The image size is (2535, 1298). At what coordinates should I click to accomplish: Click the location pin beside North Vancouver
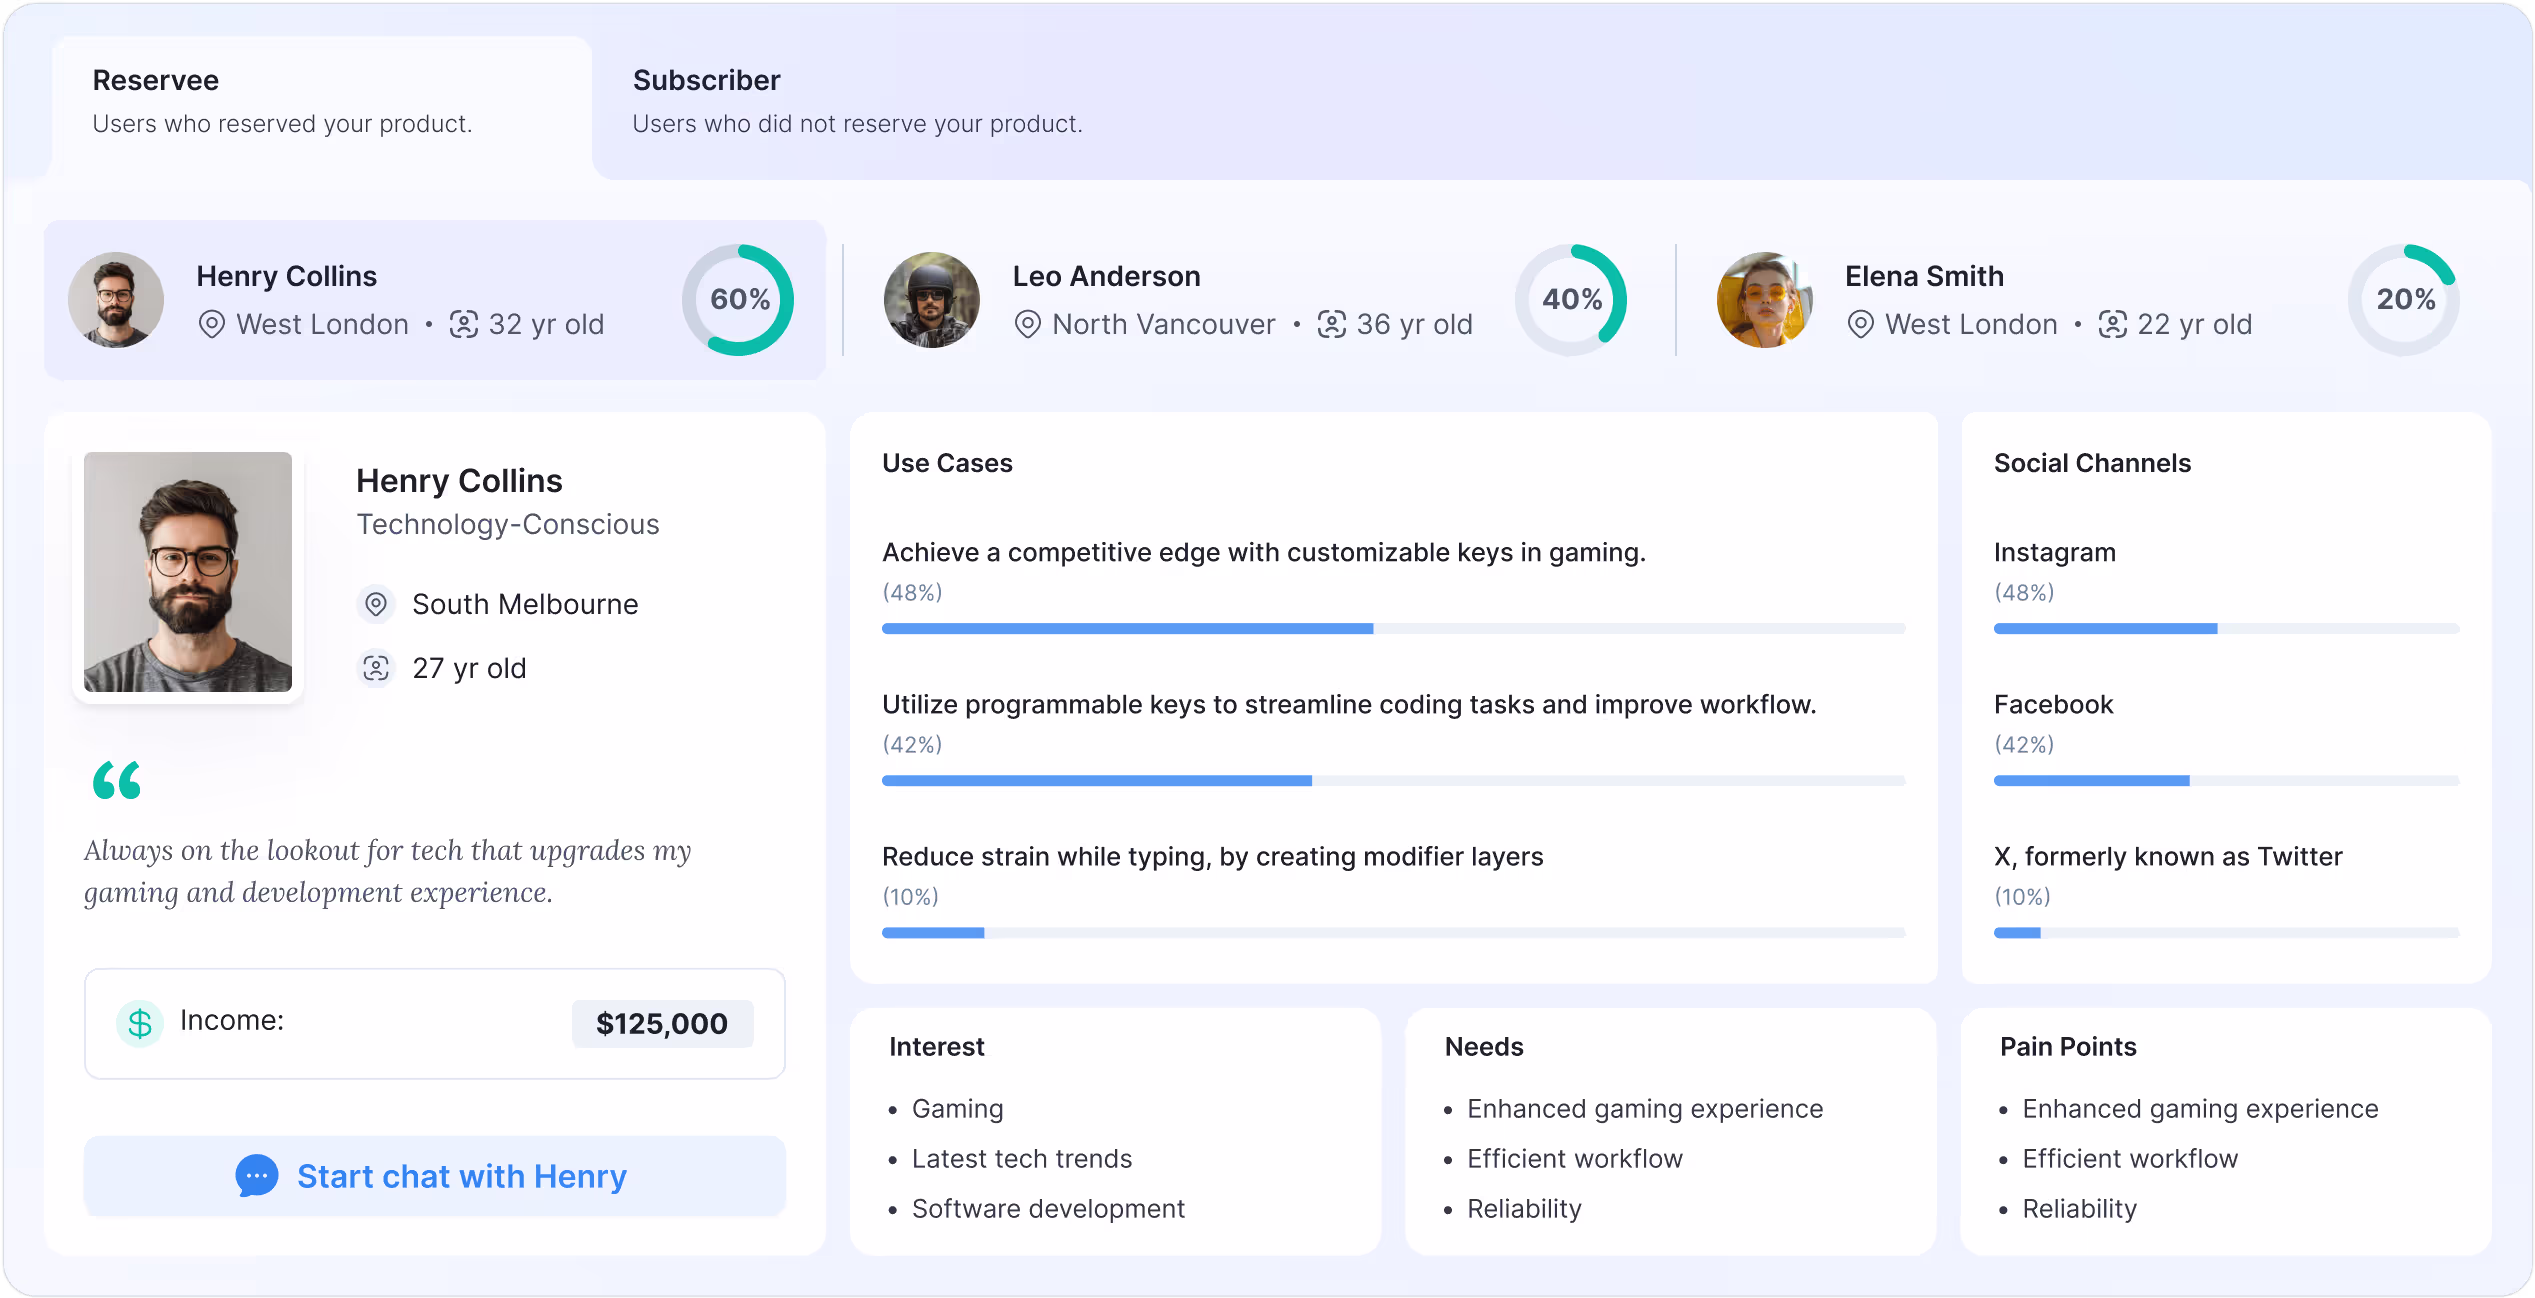[x=1028, y=324]
